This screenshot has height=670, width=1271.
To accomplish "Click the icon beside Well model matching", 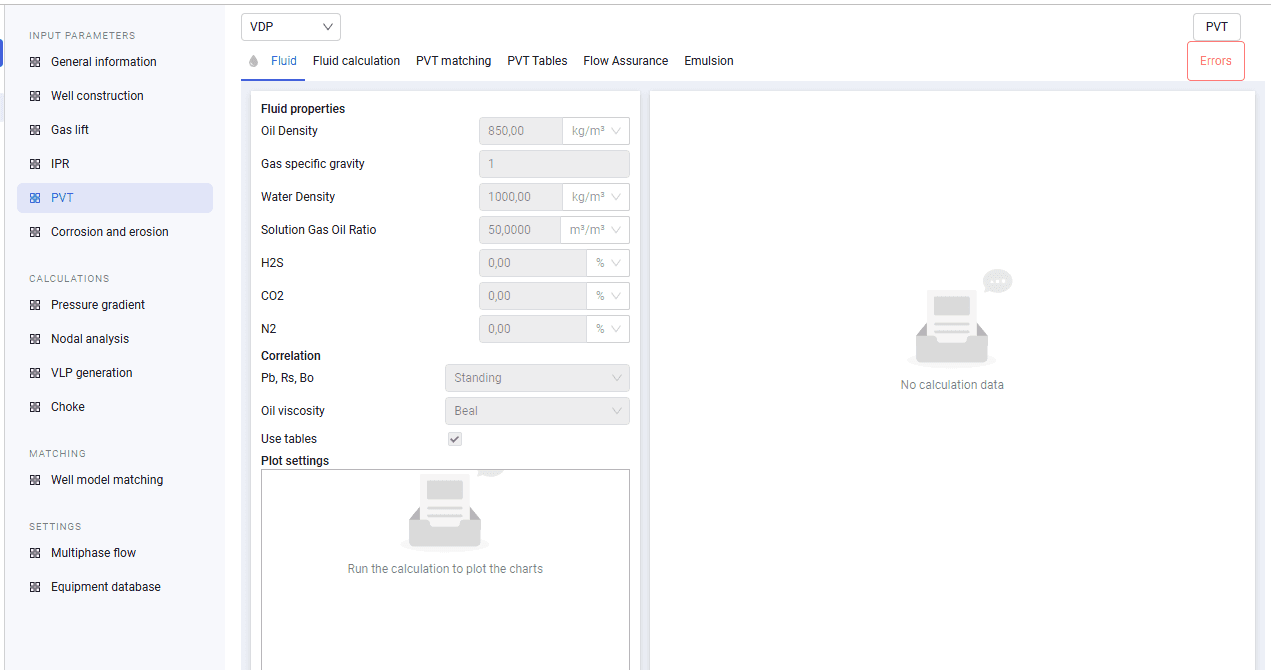I will pyautogui.click(x=35, y=480).
